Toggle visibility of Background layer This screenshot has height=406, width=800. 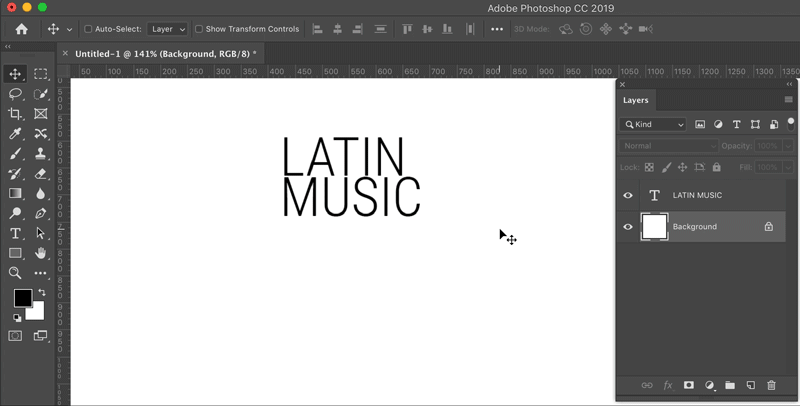(628, 227)
